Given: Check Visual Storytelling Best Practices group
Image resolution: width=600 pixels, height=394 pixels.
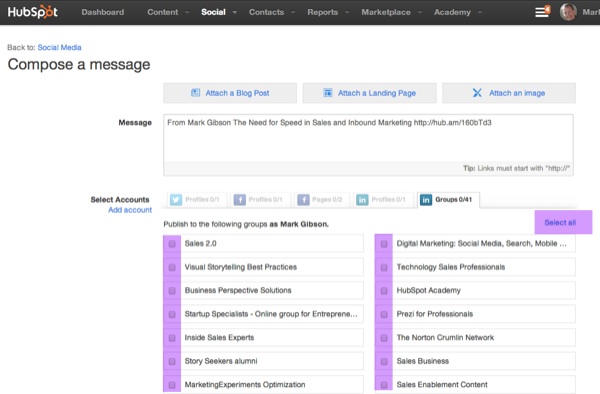Looking at the screenshot, I should (x=172, y=267).
